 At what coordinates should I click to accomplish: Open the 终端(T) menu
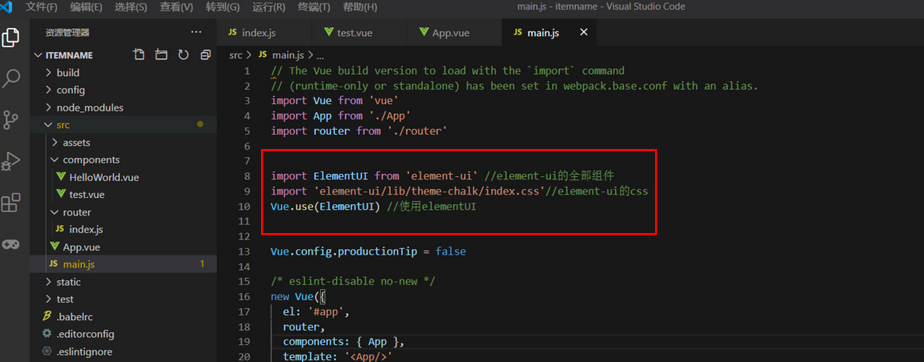click(x=314, y=7)
